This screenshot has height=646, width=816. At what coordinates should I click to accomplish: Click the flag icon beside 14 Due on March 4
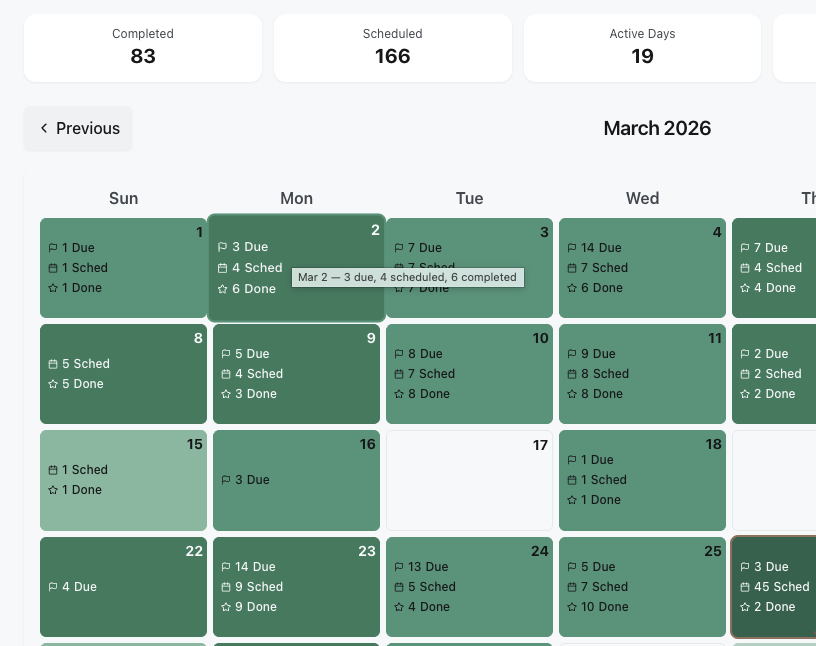pyautogui.click(x=571, y=248)
